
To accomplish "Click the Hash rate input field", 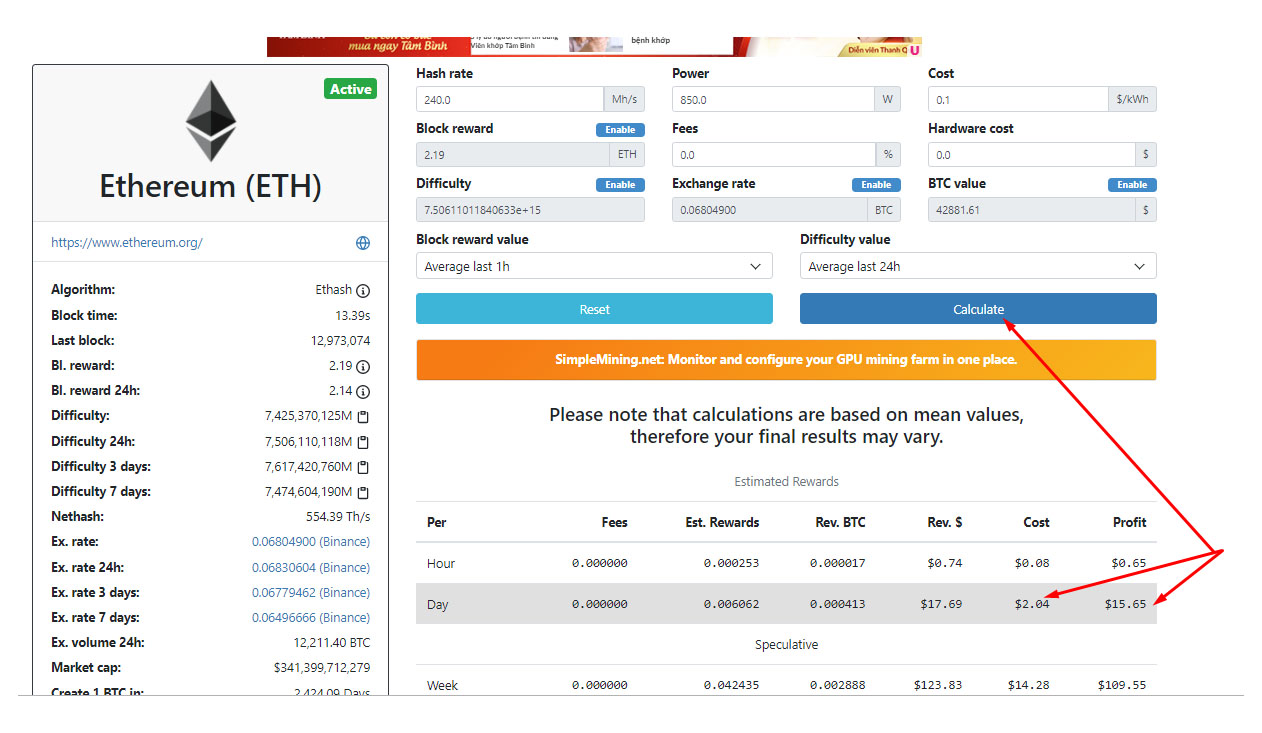I will tap(509, 100).
